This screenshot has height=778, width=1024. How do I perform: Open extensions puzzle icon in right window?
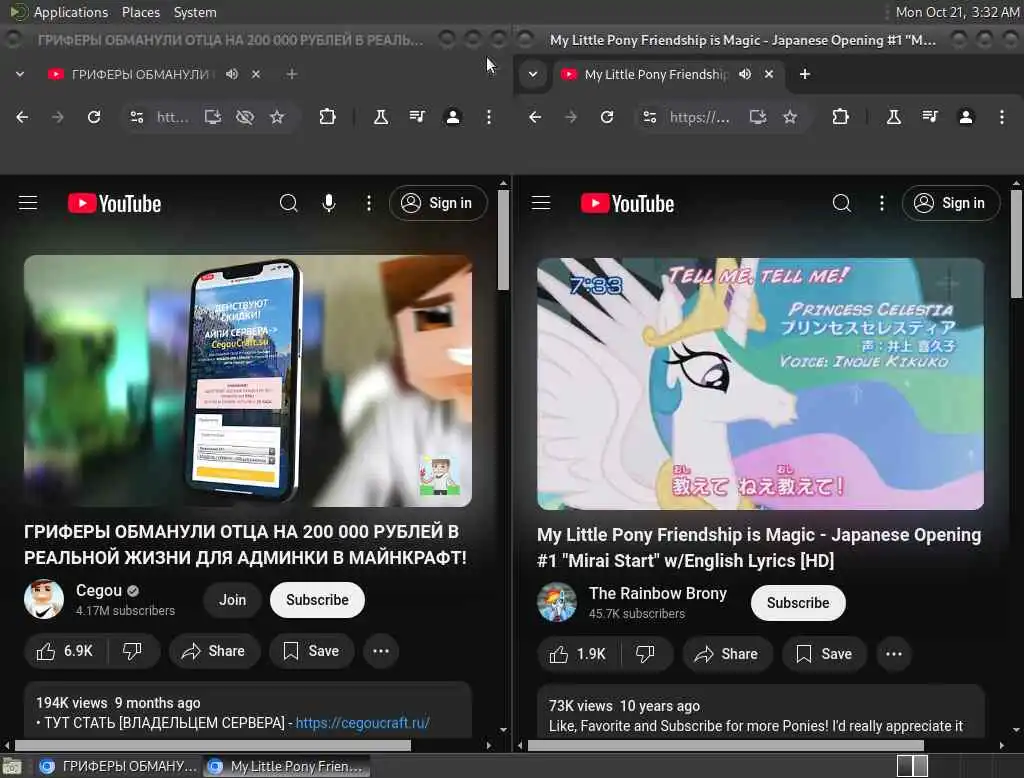coord(840,117)
